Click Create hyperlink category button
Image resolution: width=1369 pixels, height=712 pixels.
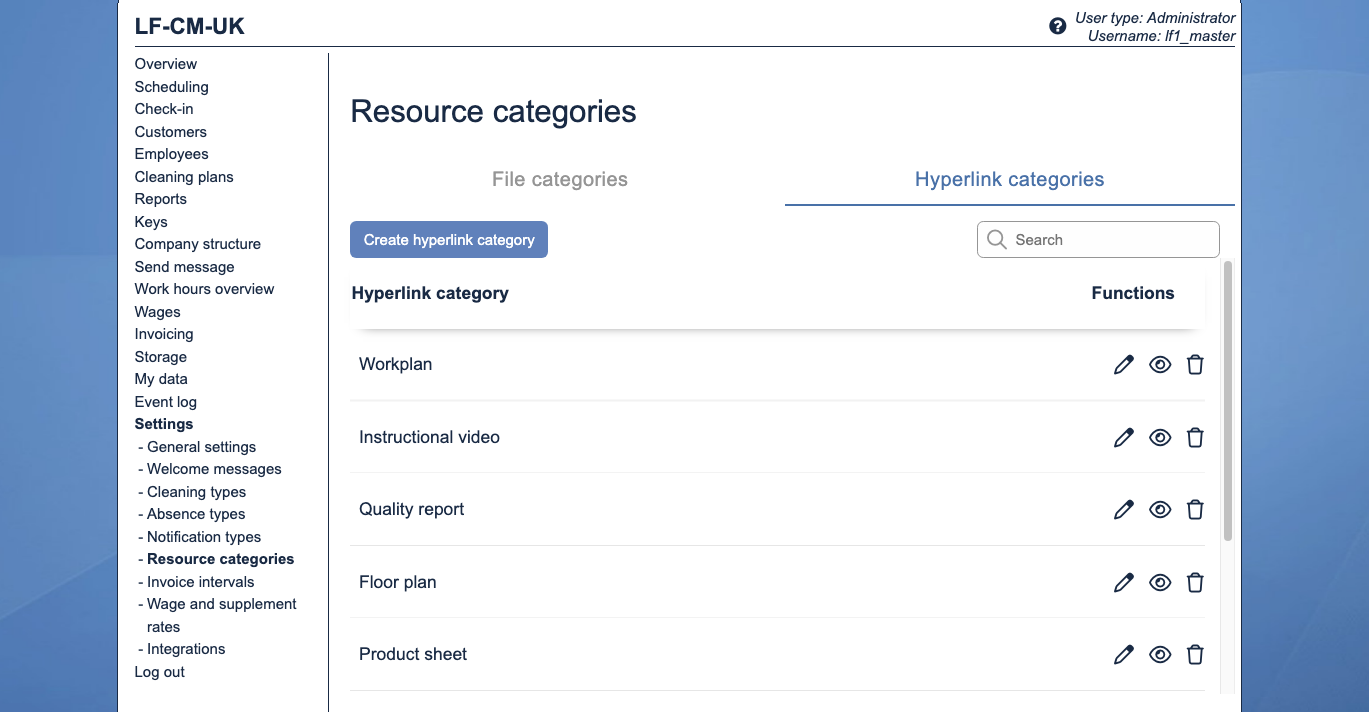pyautogui.click(x=449, y=240)
